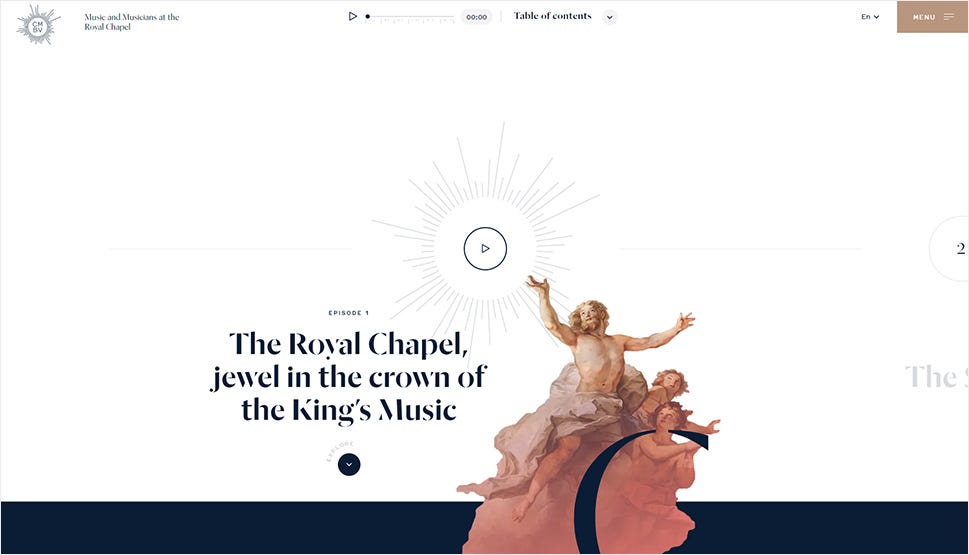Open the Table of contents label
Screen dimensions: 969x555
click(552, 16)
